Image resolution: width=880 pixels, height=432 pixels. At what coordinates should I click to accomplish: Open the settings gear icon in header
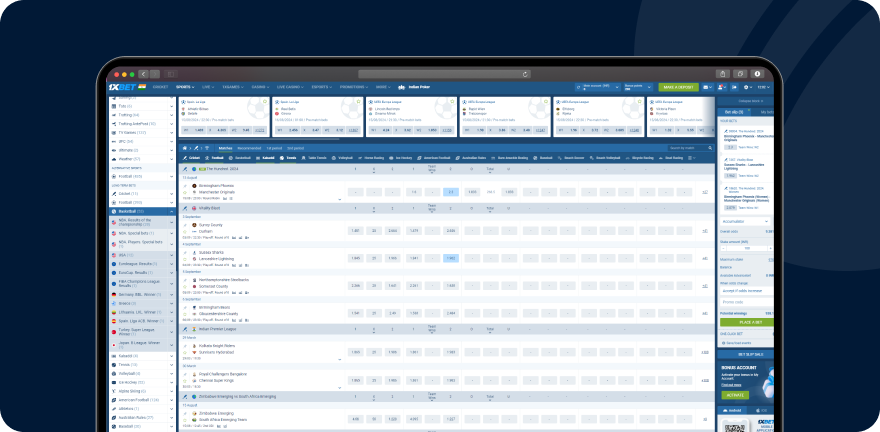point(746,87)
